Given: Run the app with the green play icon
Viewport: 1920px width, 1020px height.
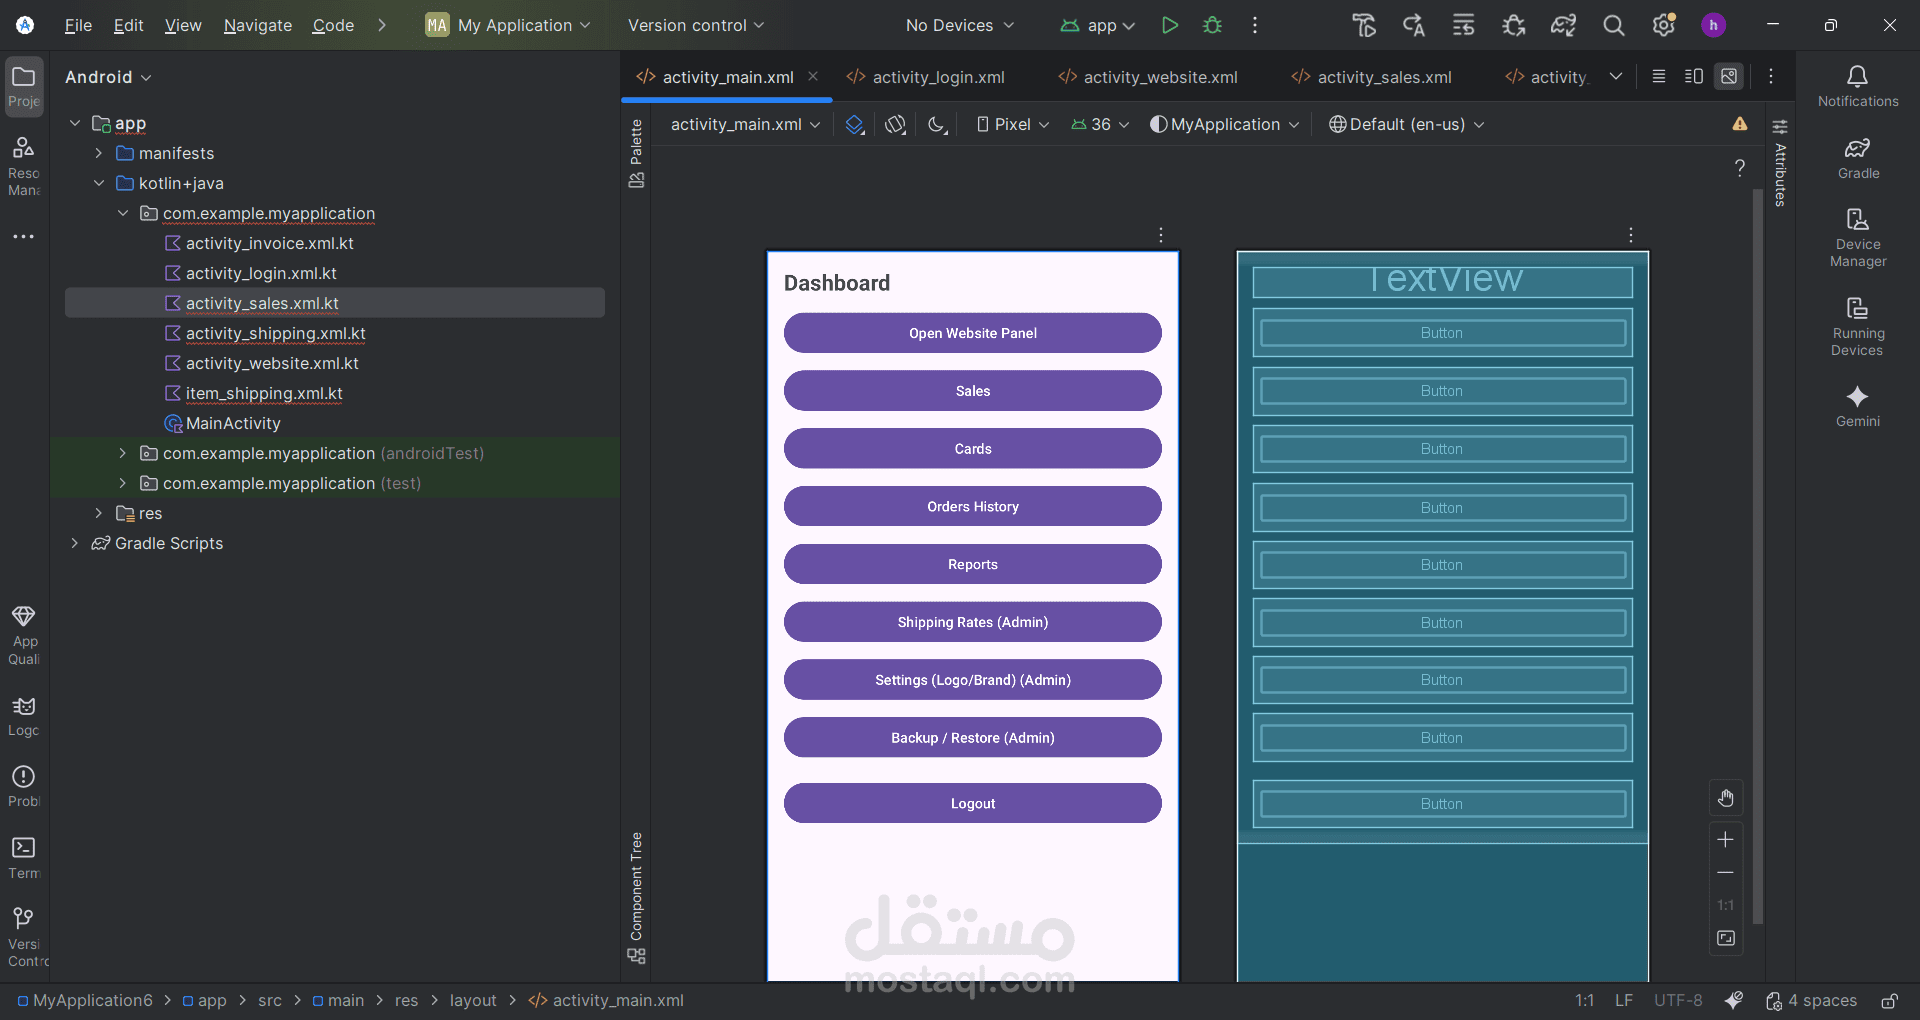Looking at the screenshot, I should (x=1169, y=25).
